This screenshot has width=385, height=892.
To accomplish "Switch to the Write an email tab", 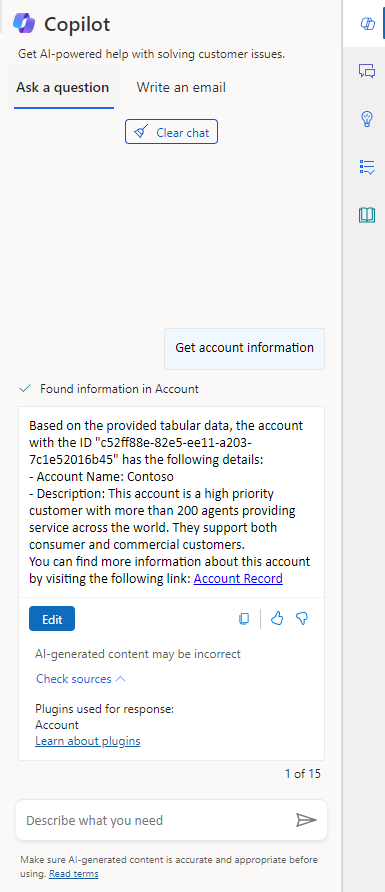I will (181, 88).
